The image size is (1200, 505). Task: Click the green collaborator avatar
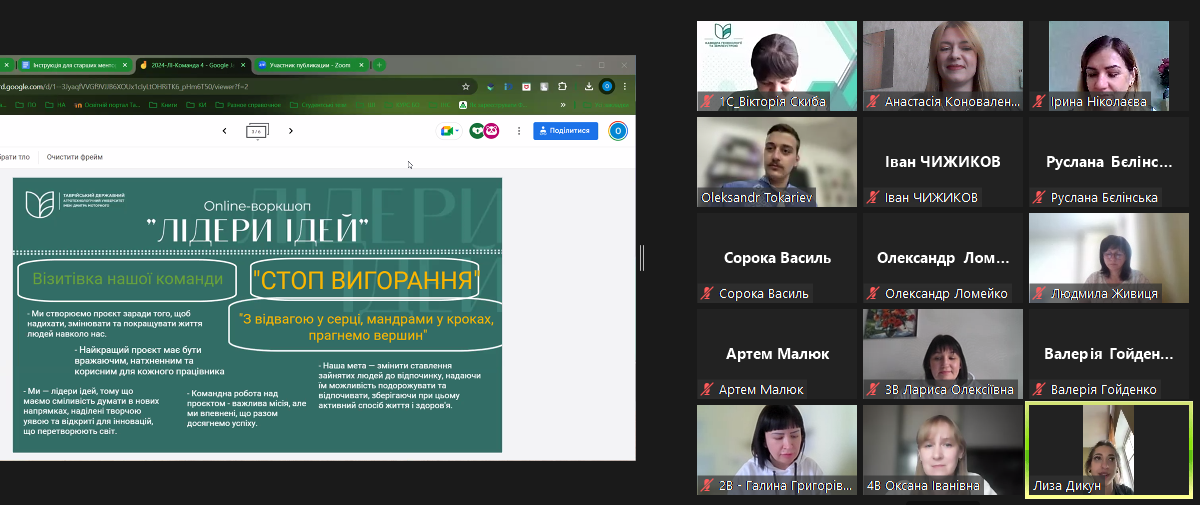tap(477, 131)
